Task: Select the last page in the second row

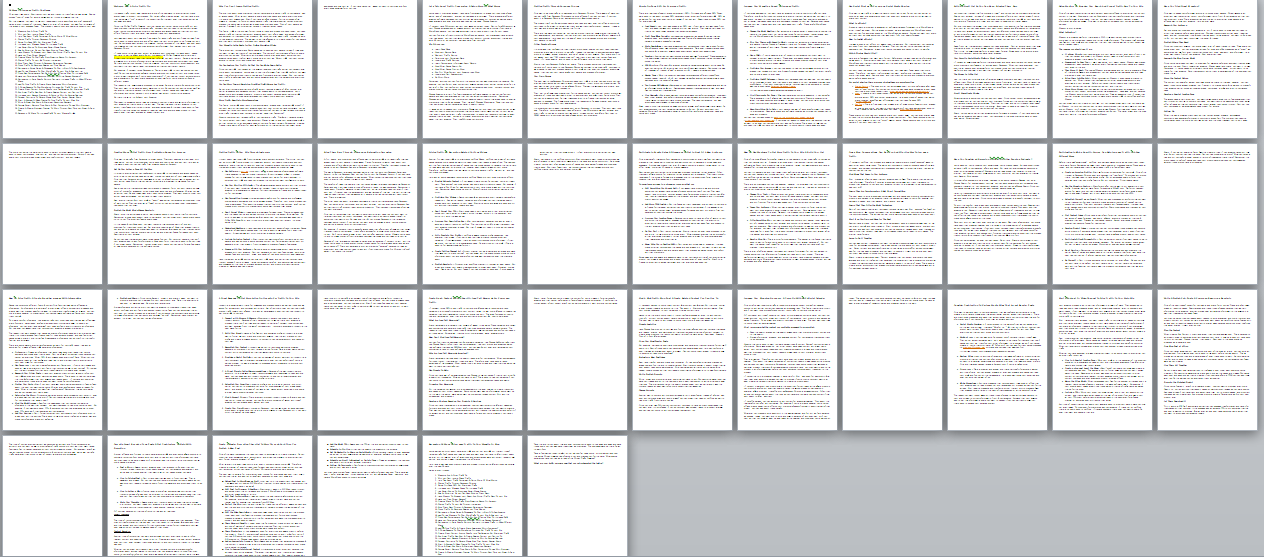Action: pyautogui.click(x=1207, y=214)
